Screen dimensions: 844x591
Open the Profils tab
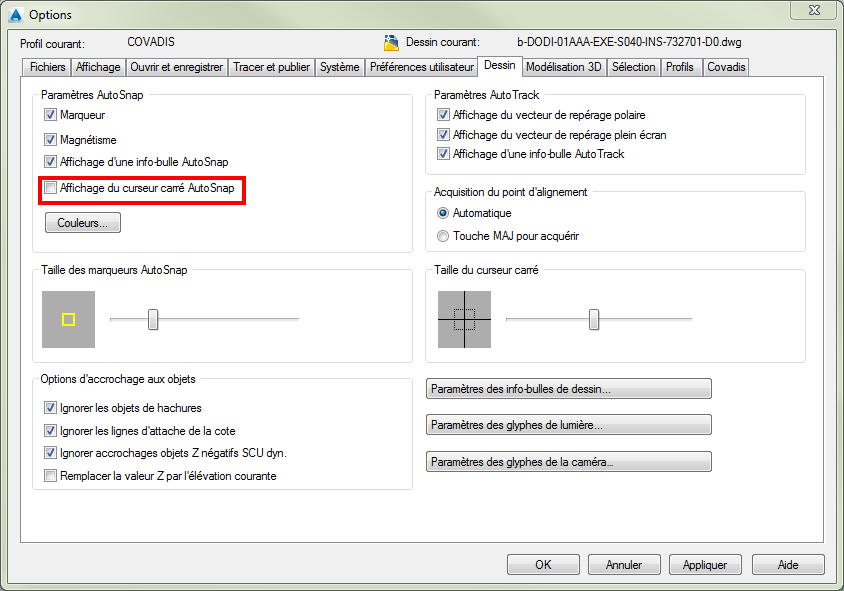click(680, 67)
